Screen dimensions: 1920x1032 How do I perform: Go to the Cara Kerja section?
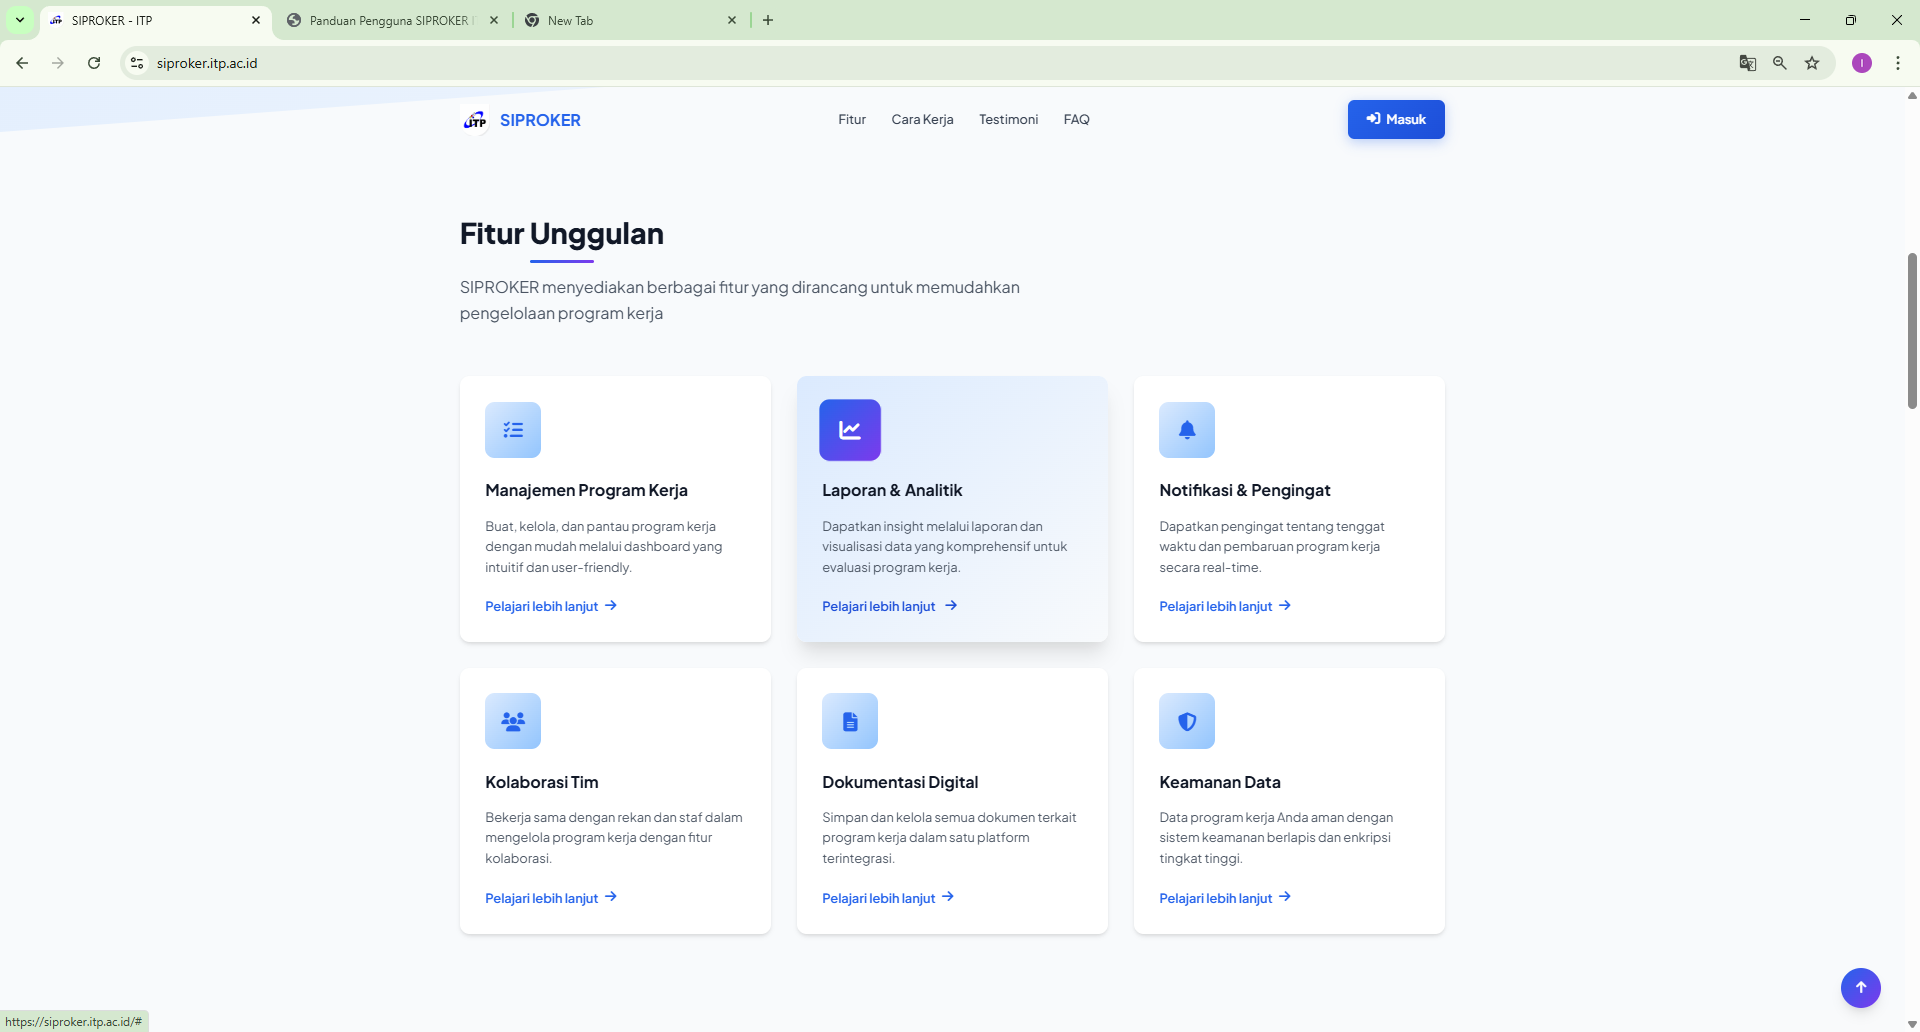(x=922, y=119)
